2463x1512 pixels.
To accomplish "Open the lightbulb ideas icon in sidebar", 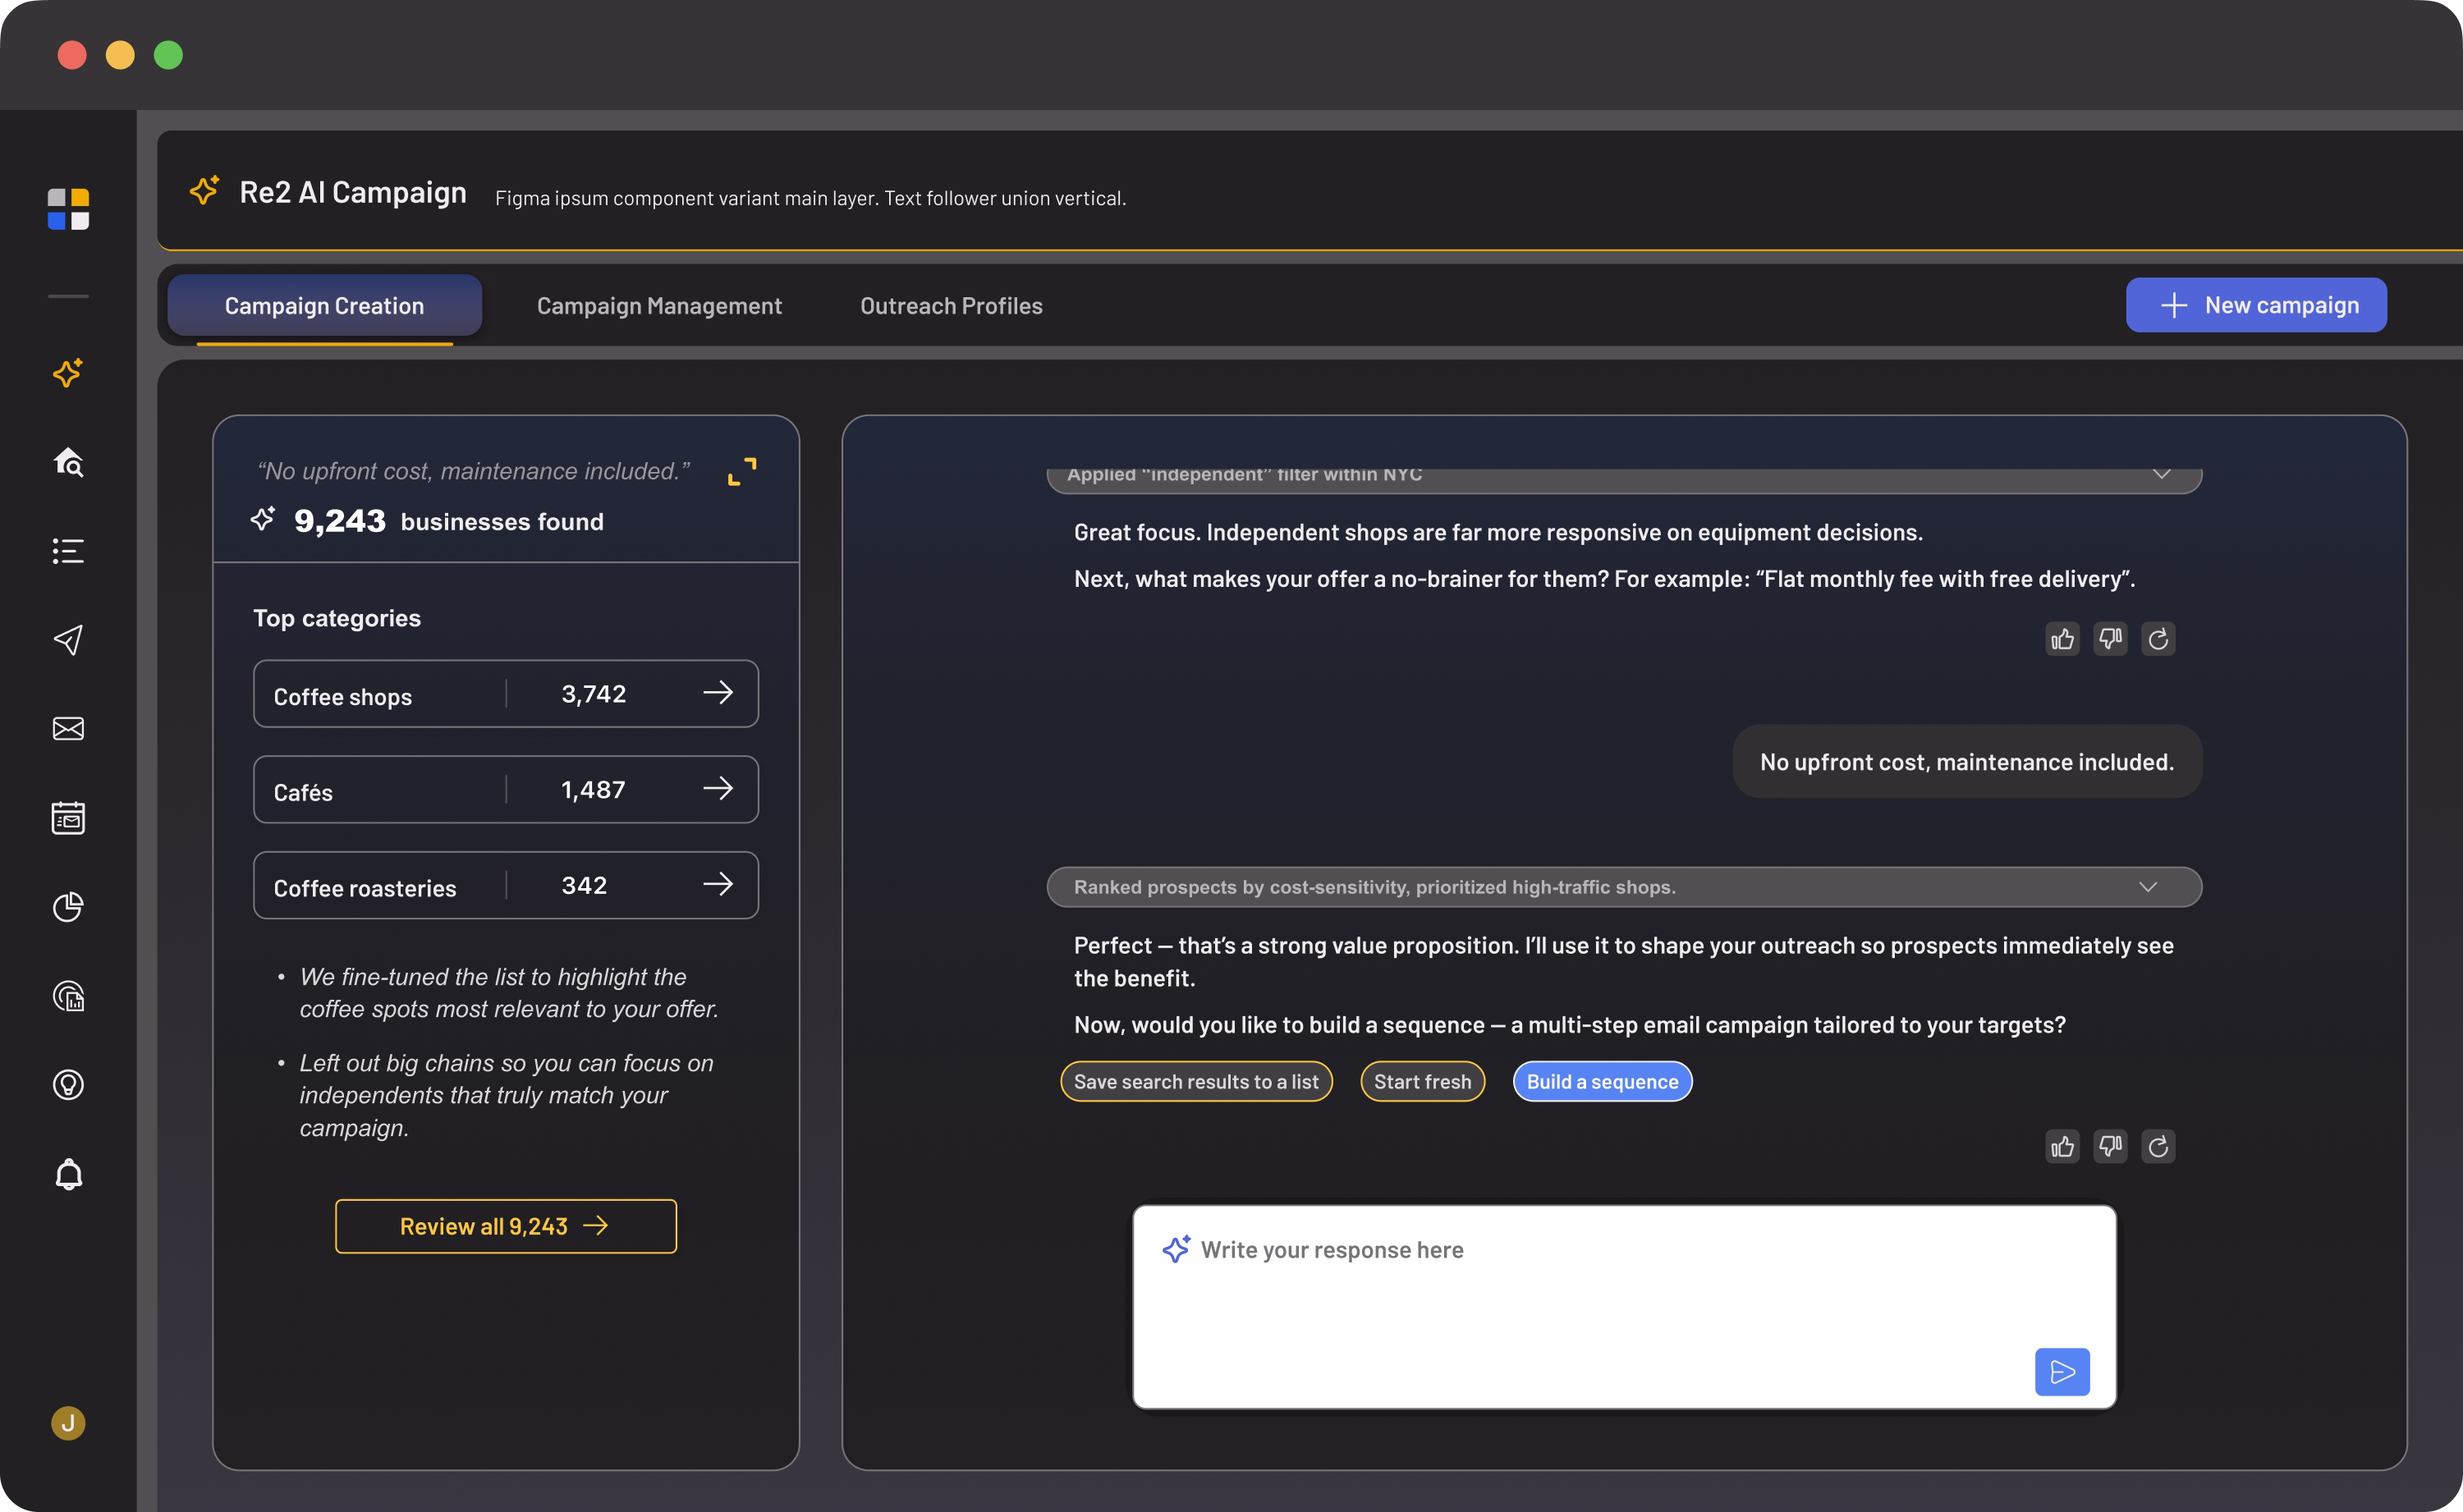I will point(68,1085).
